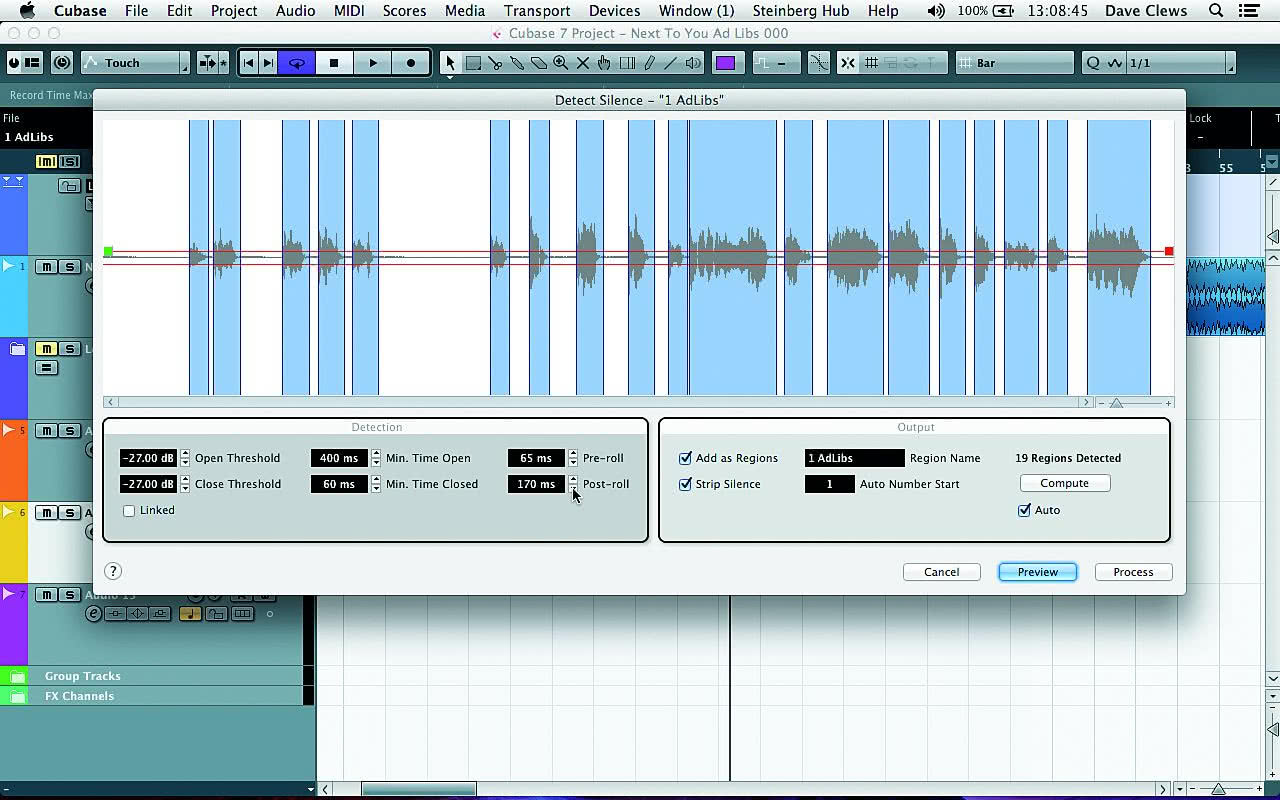Select the Glue tool
Screen dimensions: 1280x800
click(x=517, y=63)
